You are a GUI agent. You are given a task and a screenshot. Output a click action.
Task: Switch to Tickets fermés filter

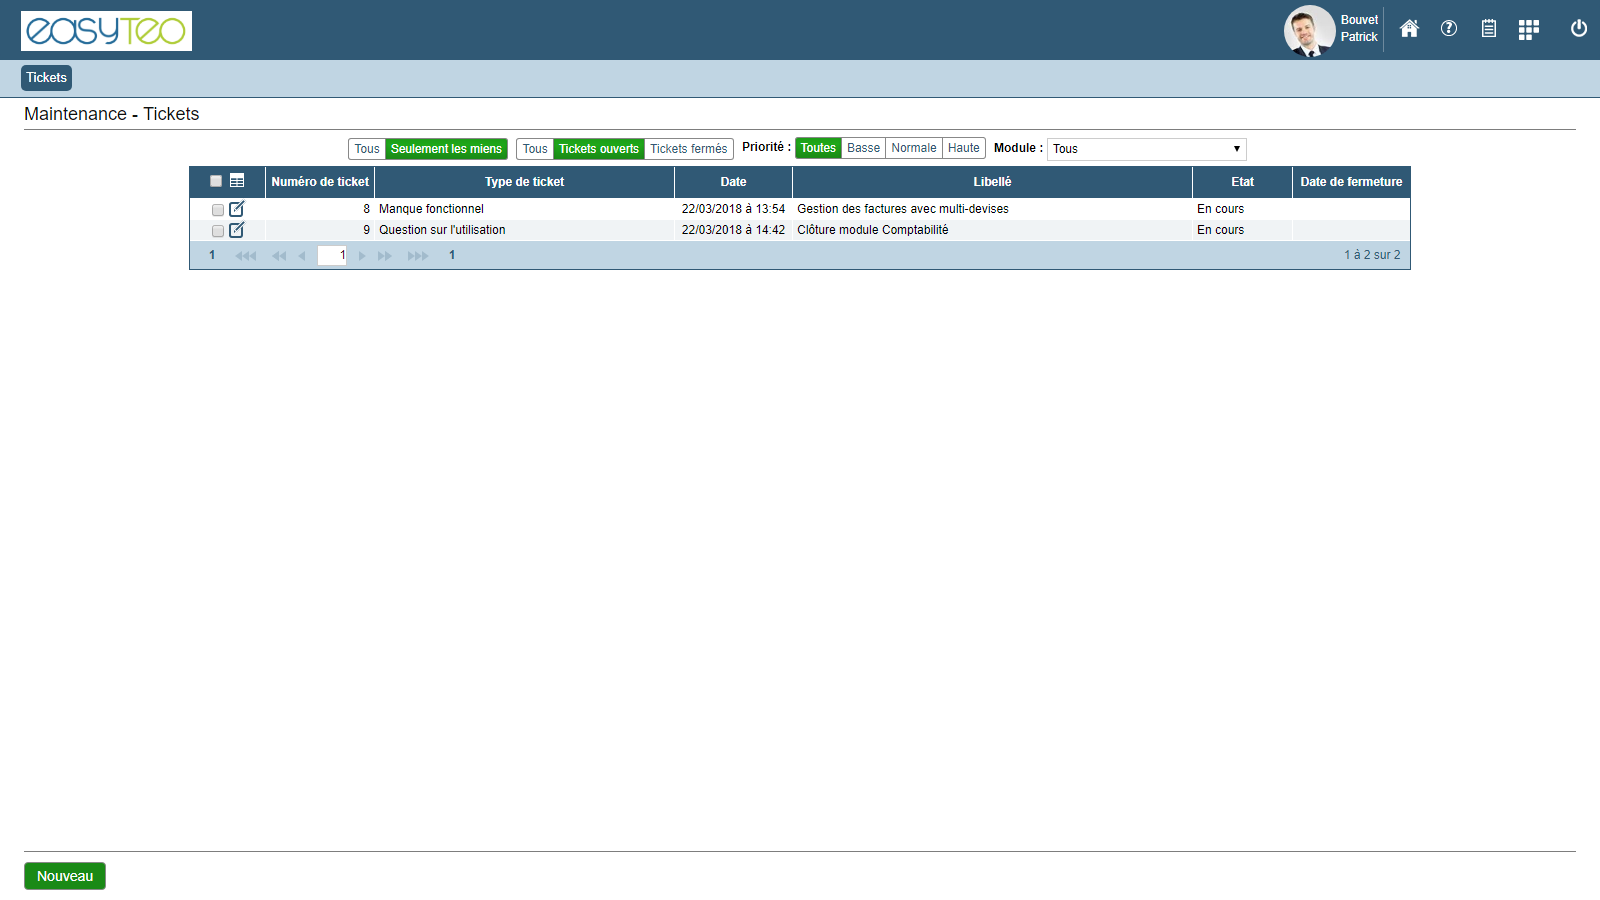coord(689,149)
